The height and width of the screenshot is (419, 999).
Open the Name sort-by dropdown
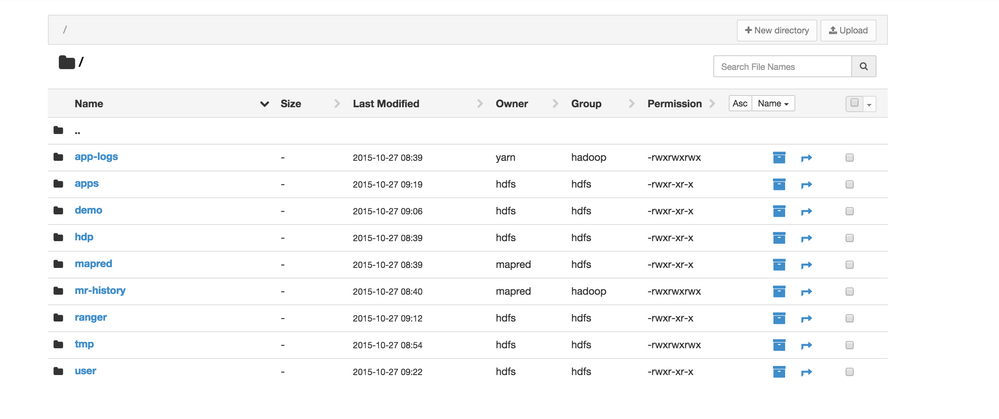pos(773,104)
